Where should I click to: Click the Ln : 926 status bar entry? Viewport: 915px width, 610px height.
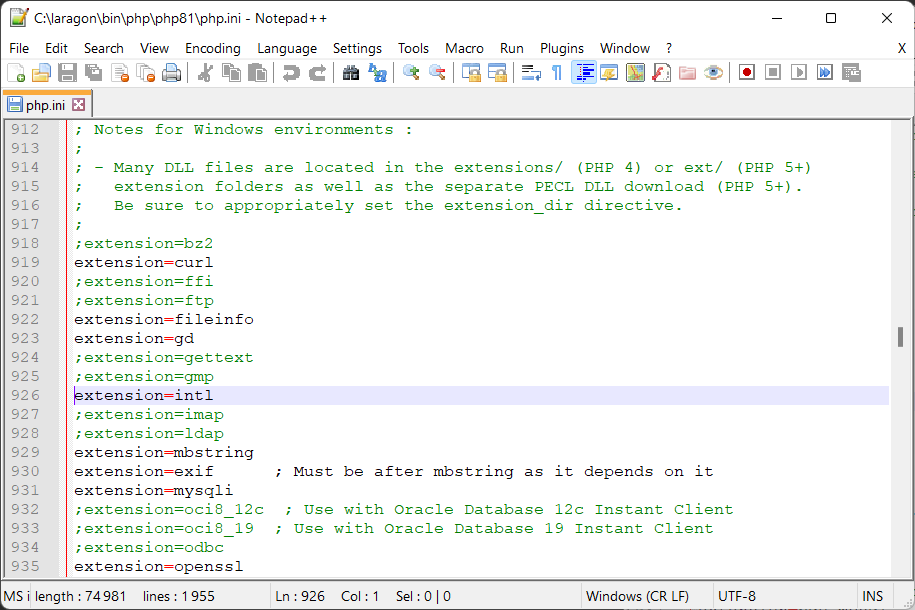coord(300,597)
